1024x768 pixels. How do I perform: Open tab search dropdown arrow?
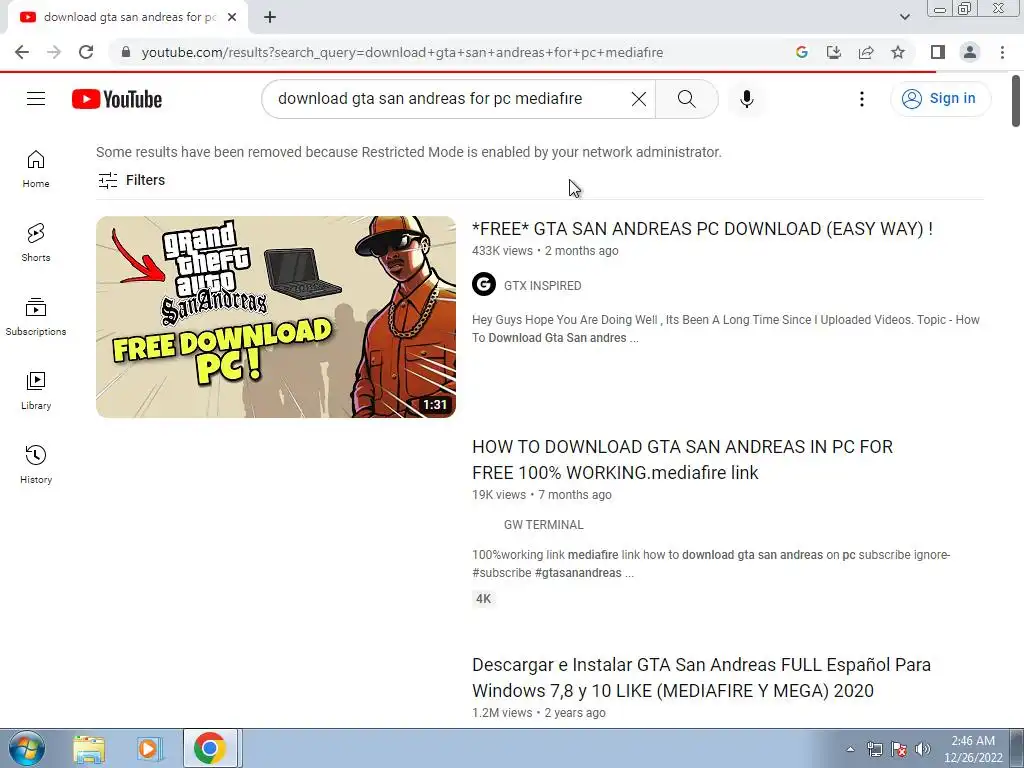point(904,17)
